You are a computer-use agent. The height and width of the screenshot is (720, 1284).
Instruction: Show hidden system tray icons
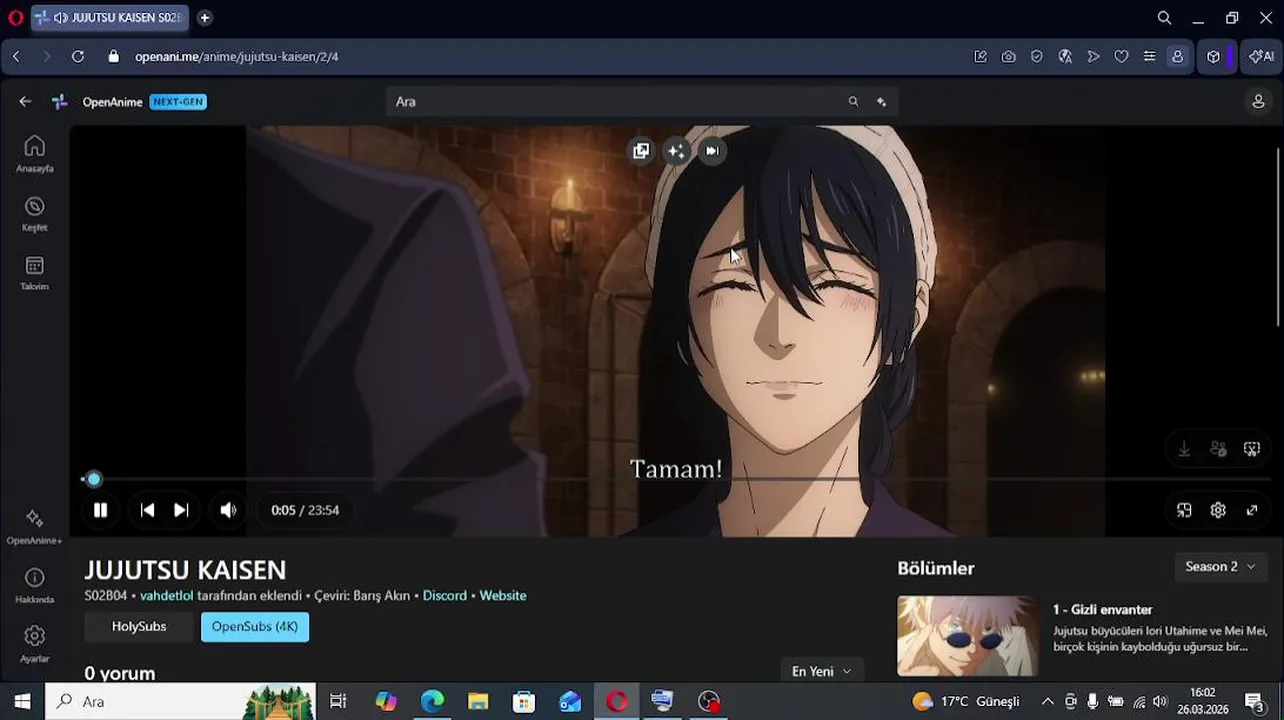coord(1047,701)
